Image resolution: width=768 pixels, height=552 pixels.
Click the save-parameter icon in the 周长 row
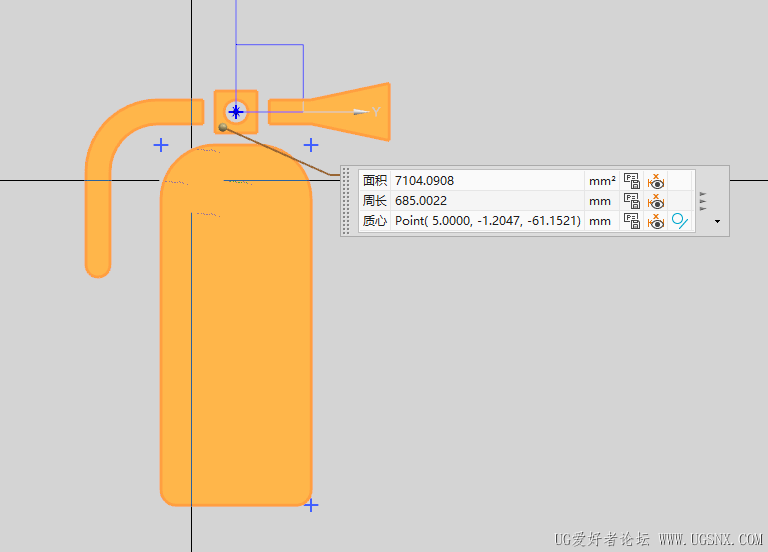[x=632, y=201]
